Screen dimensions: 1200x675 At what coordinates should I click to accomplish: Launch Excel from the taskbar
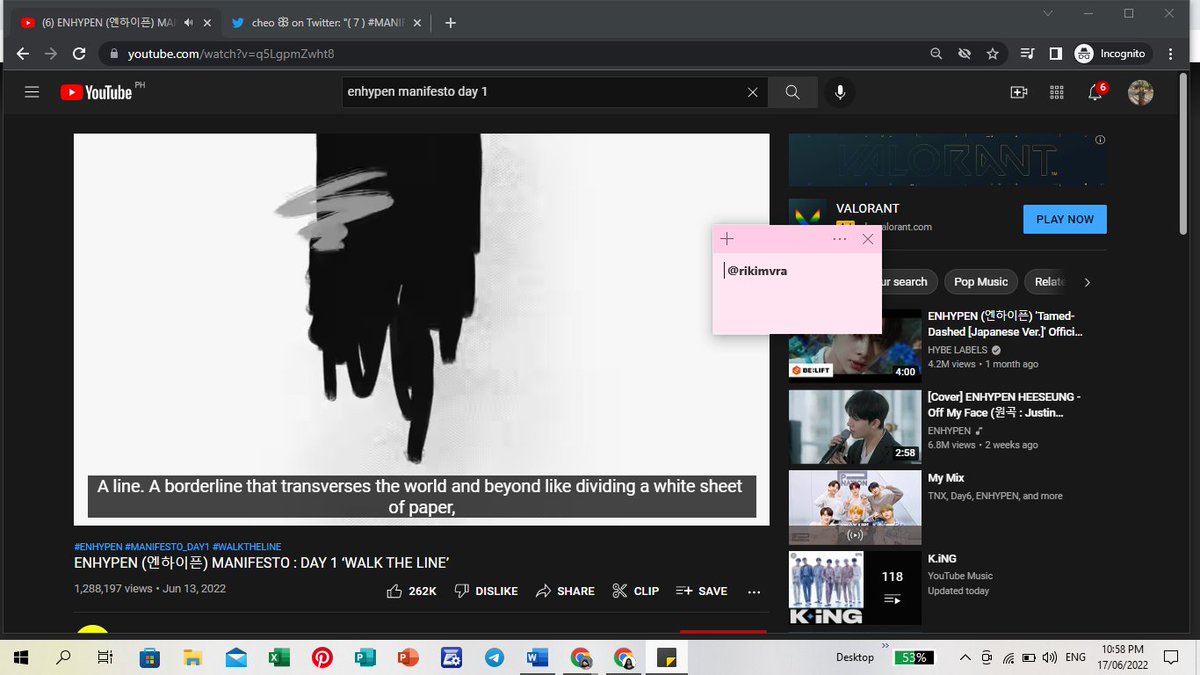pos(278,658)
